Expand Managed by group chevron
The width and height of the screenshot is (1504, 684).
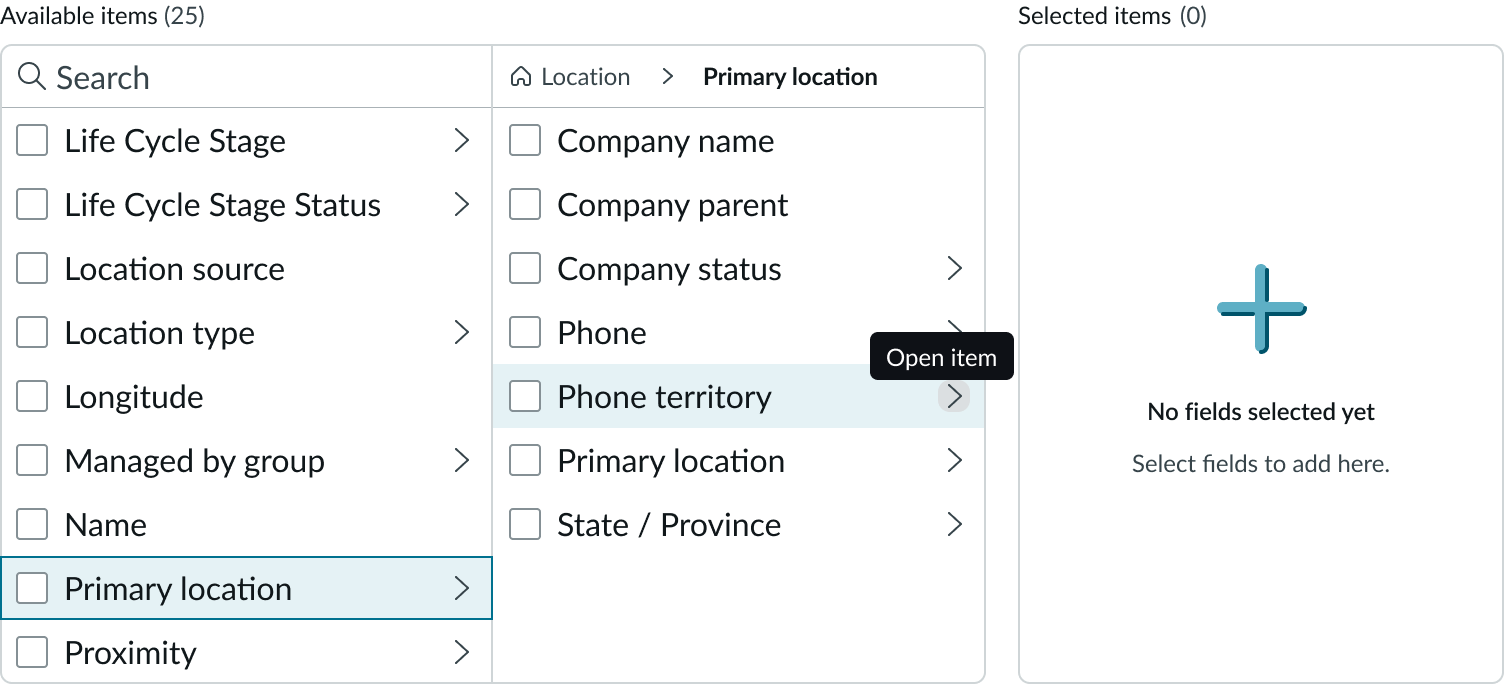461,461
